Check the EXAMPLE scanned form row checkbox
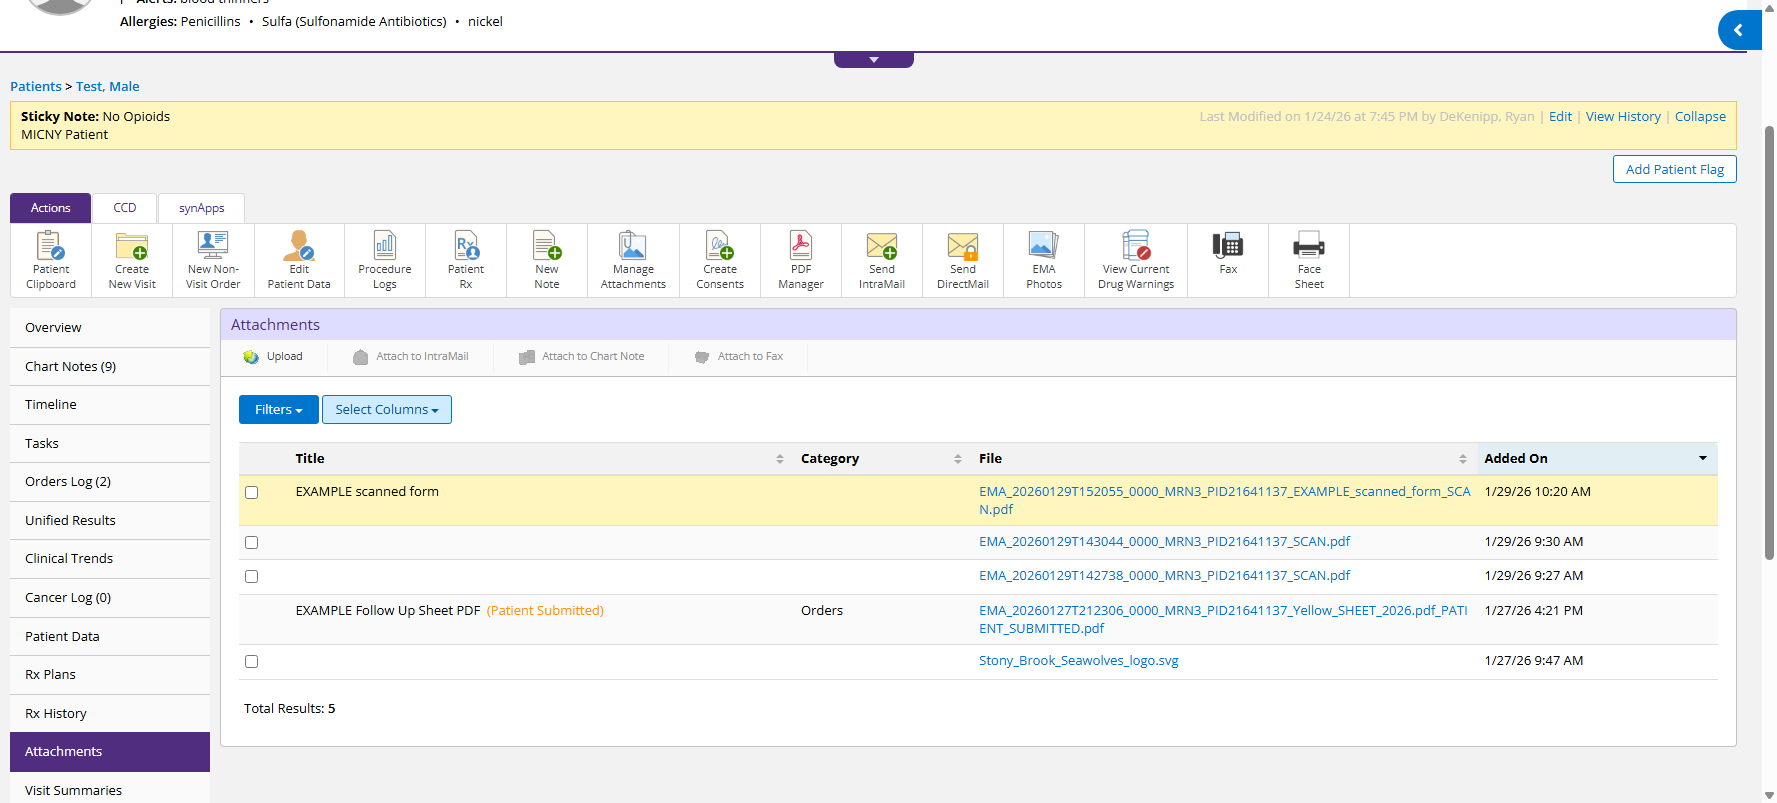 coord(252,493)
